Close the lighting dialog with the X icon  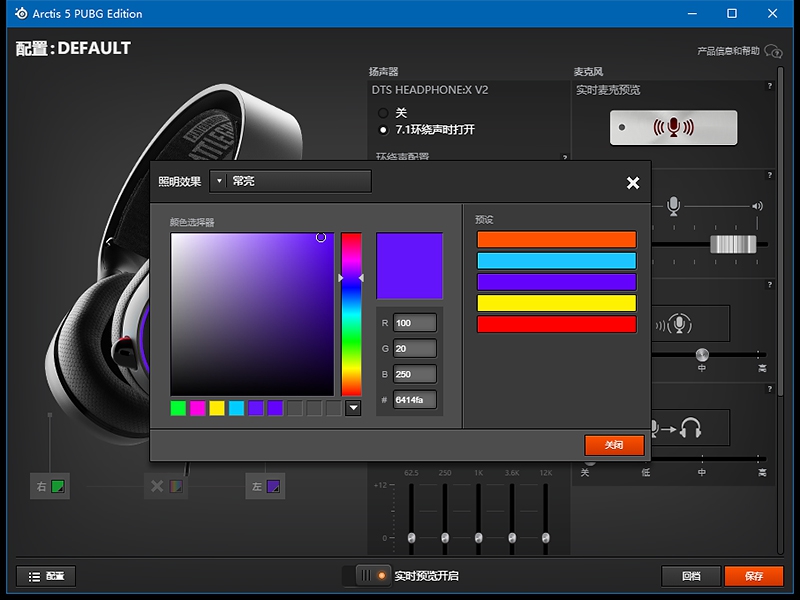633,183
